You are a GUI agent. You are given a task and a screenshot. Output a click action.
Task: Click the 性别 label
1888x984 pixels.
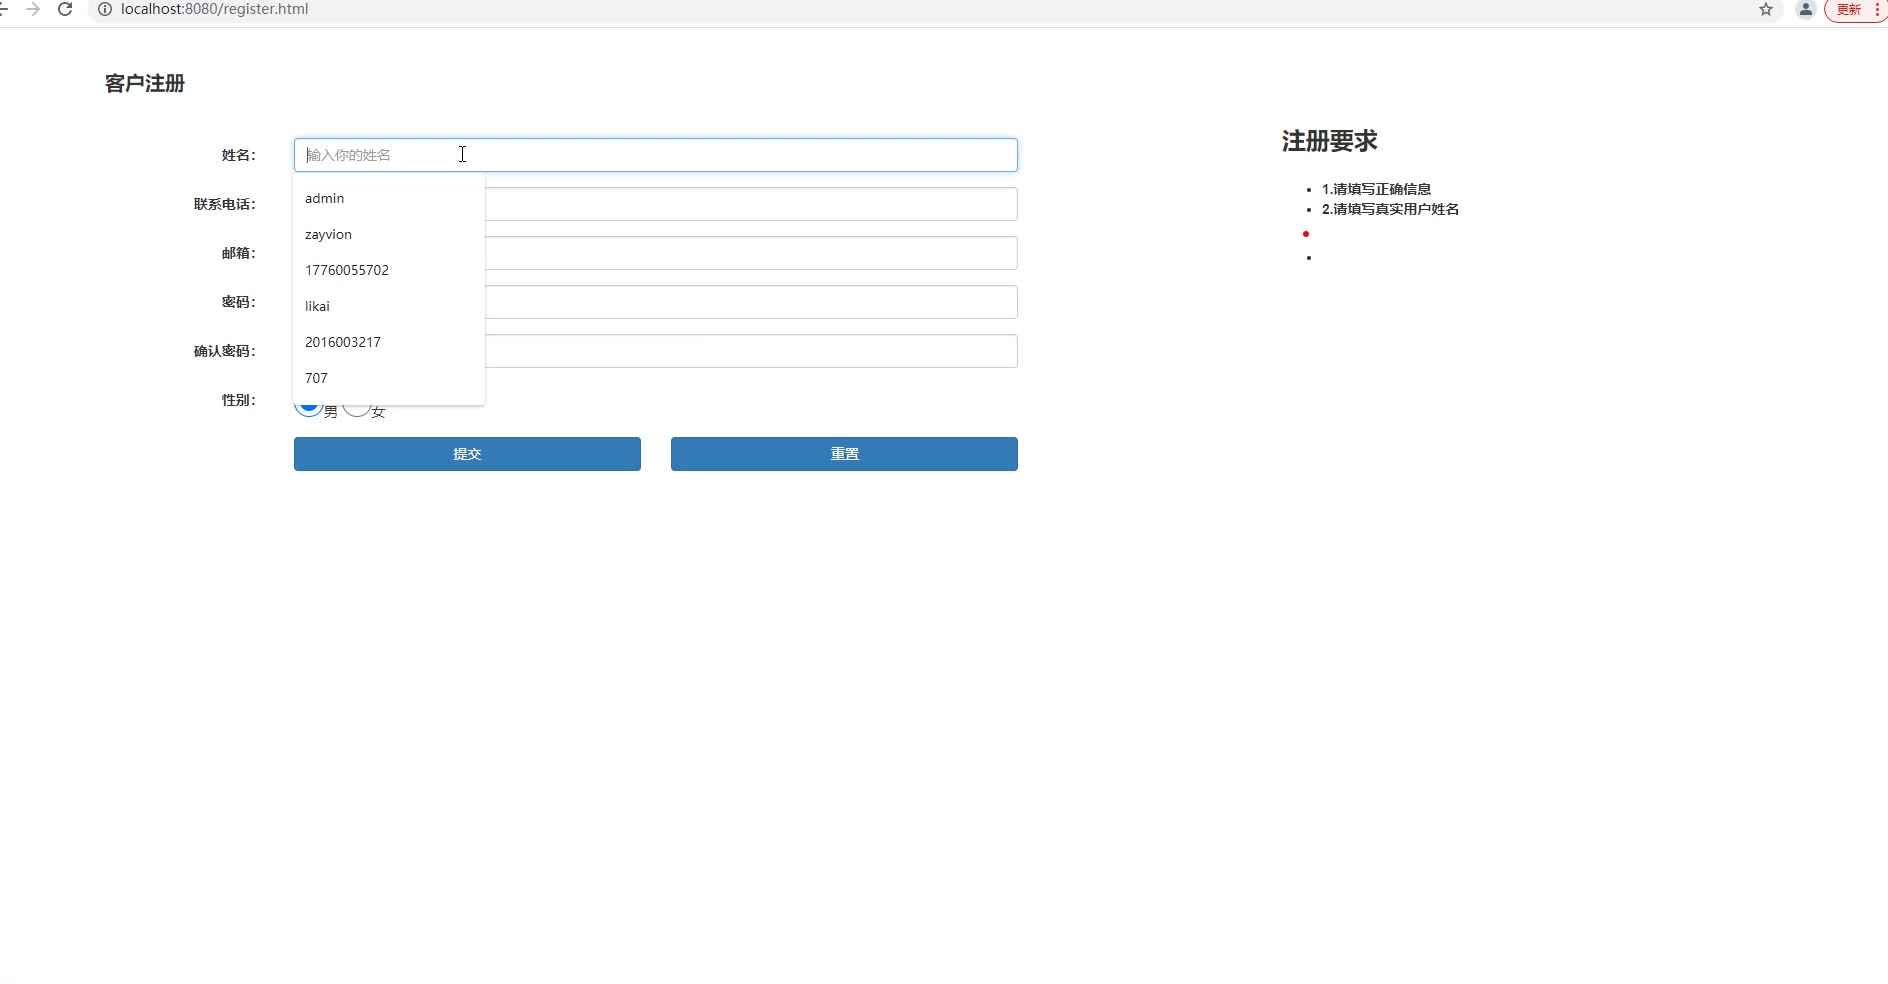[x=239, y=400]
